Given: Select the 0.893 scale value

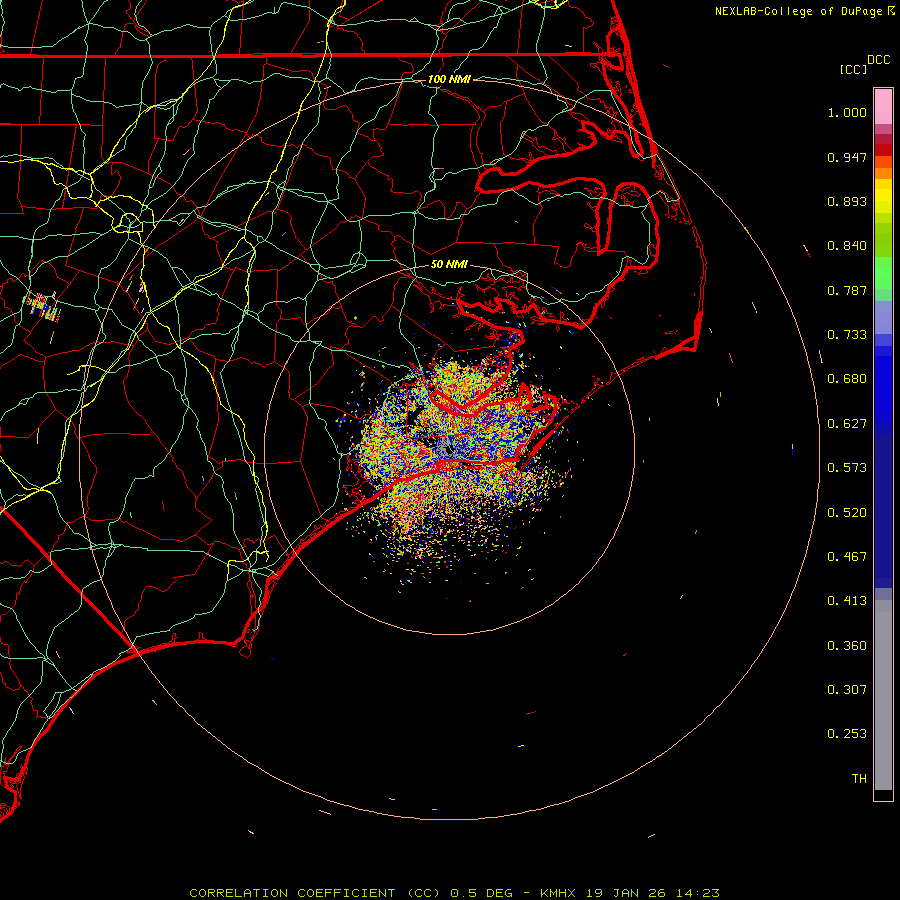Looking at the screenshot, I should coord(847,201).
